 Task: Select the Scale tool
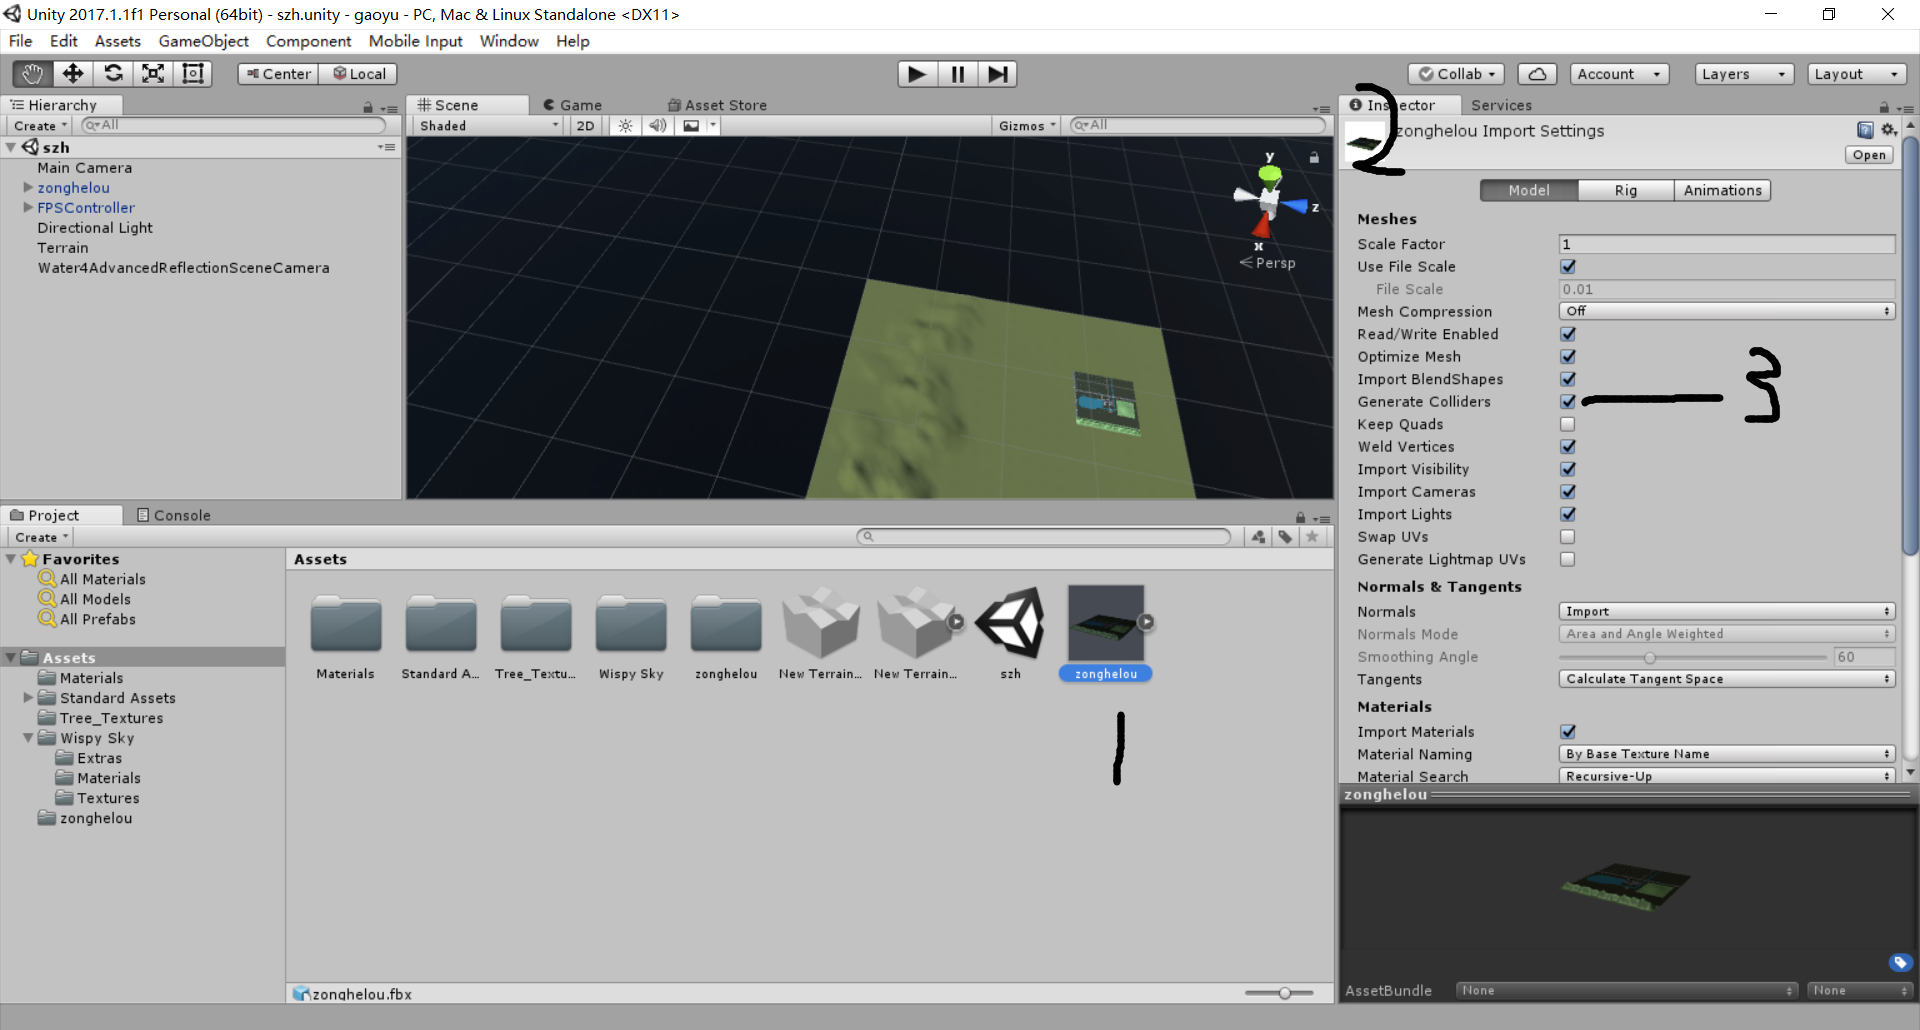pyautogui.click(x=153, y=74)
